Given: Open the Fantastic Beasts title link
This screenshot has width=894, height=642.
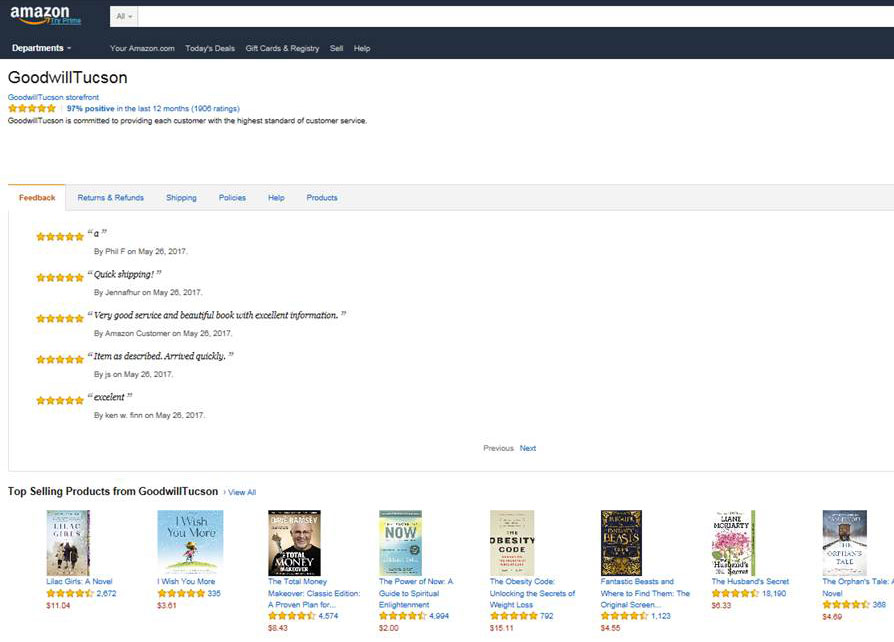Looking at the screenshot, I should pos(645,593).
